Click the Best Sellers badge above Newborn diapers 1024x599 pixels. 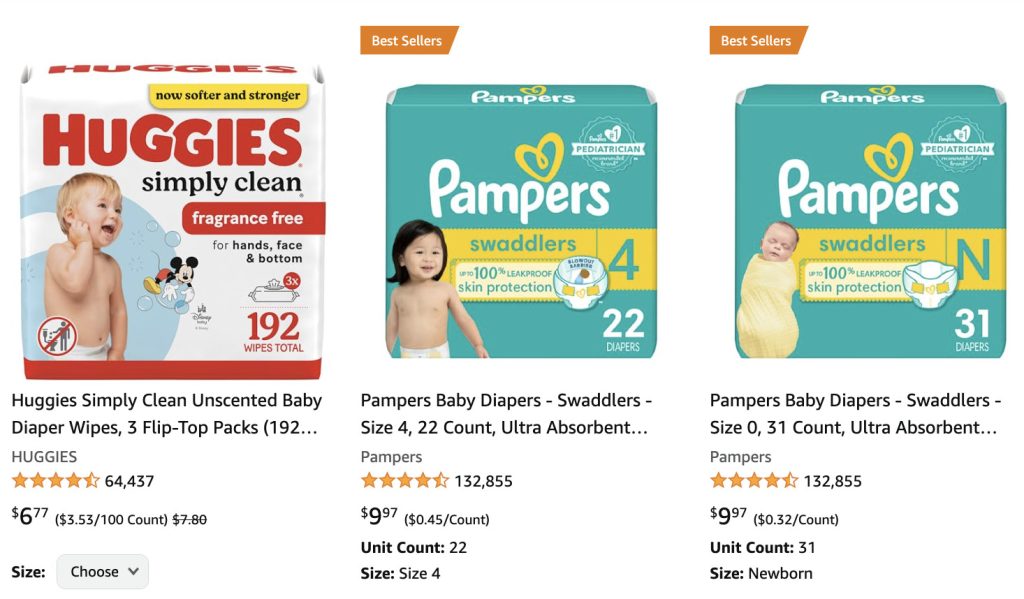757,41
